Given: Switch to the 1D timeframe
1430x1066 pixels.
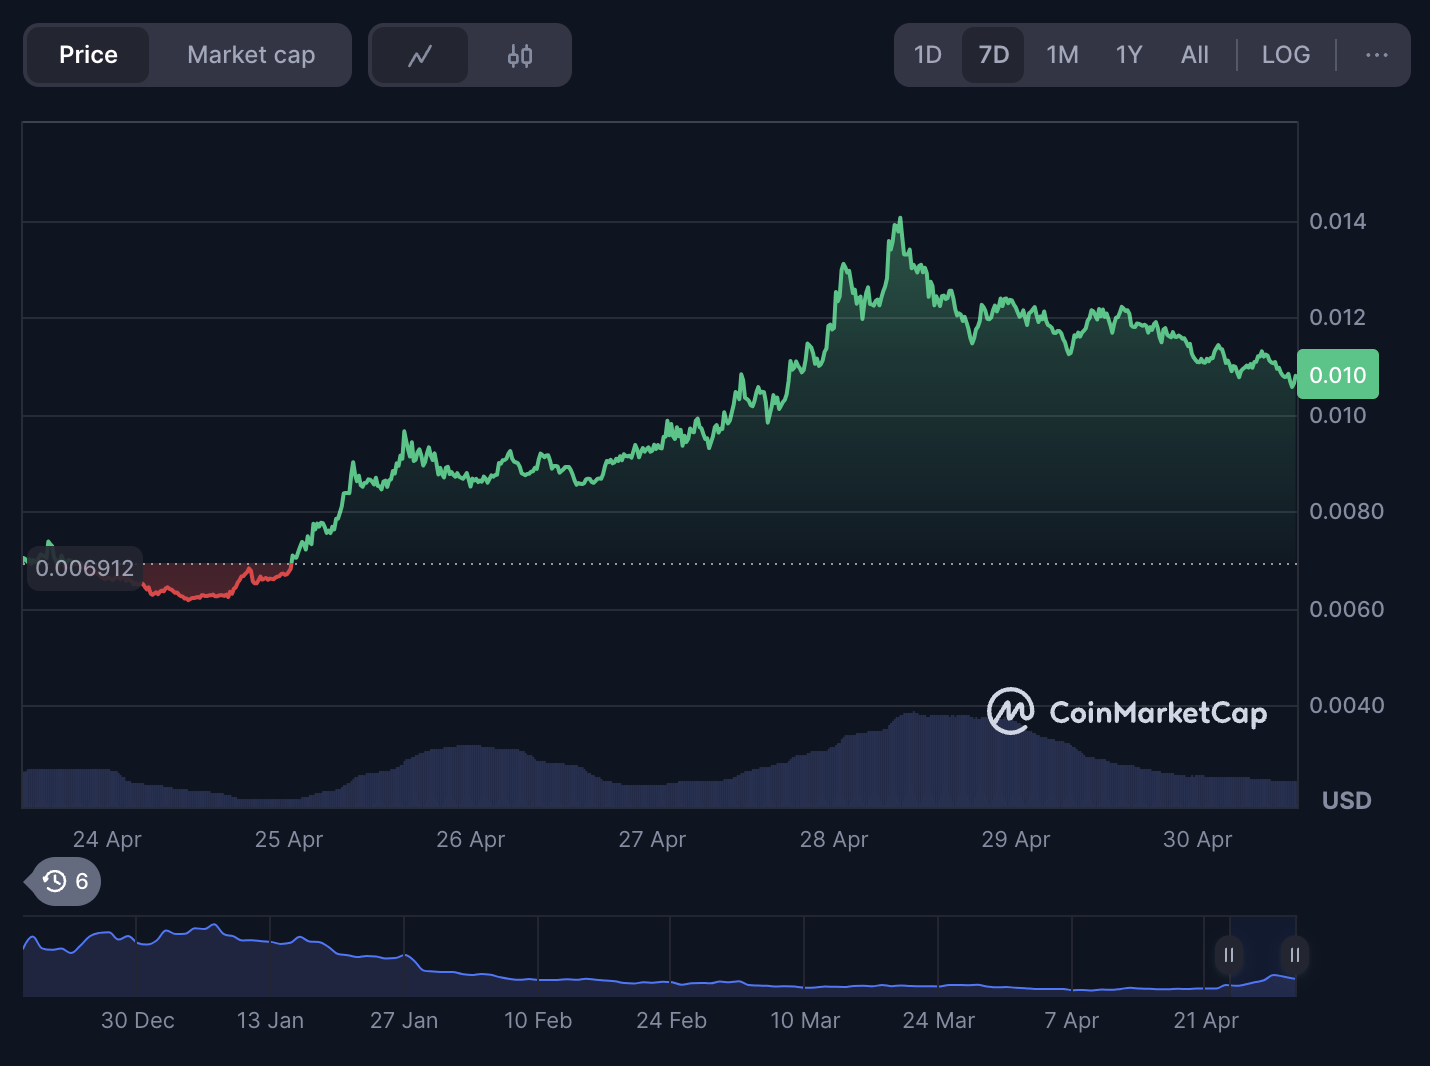Looking at the screenshot, I should point(928,55).
